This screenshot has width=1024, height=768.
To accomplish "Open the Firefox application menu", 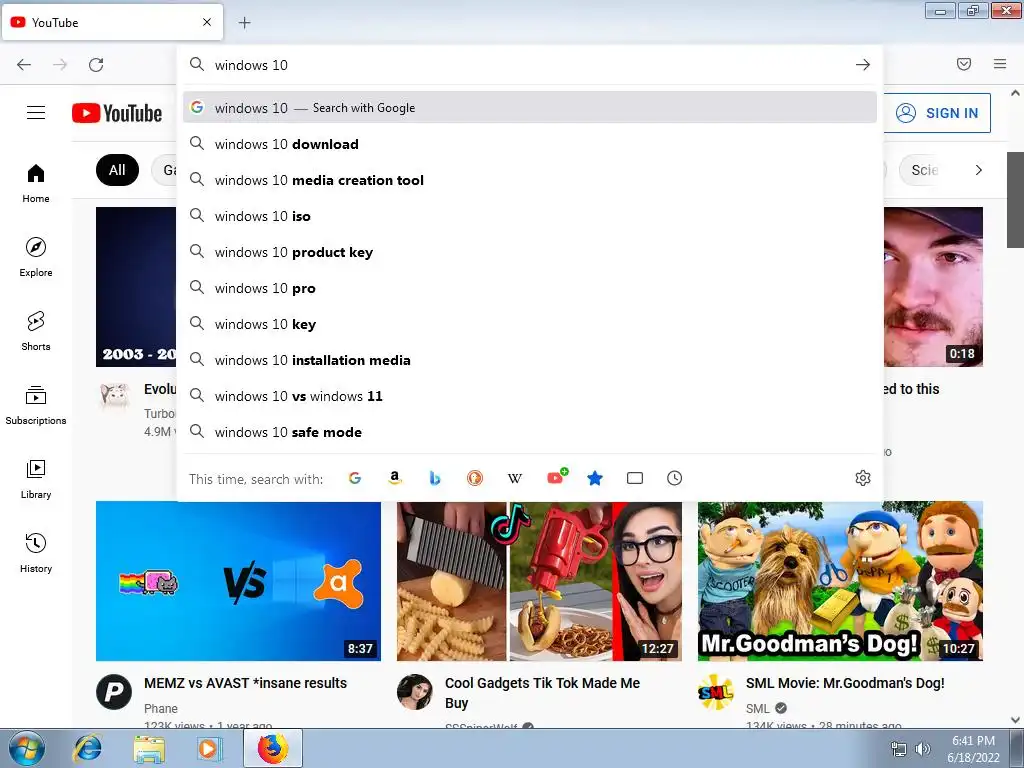I will (1000, 64).
